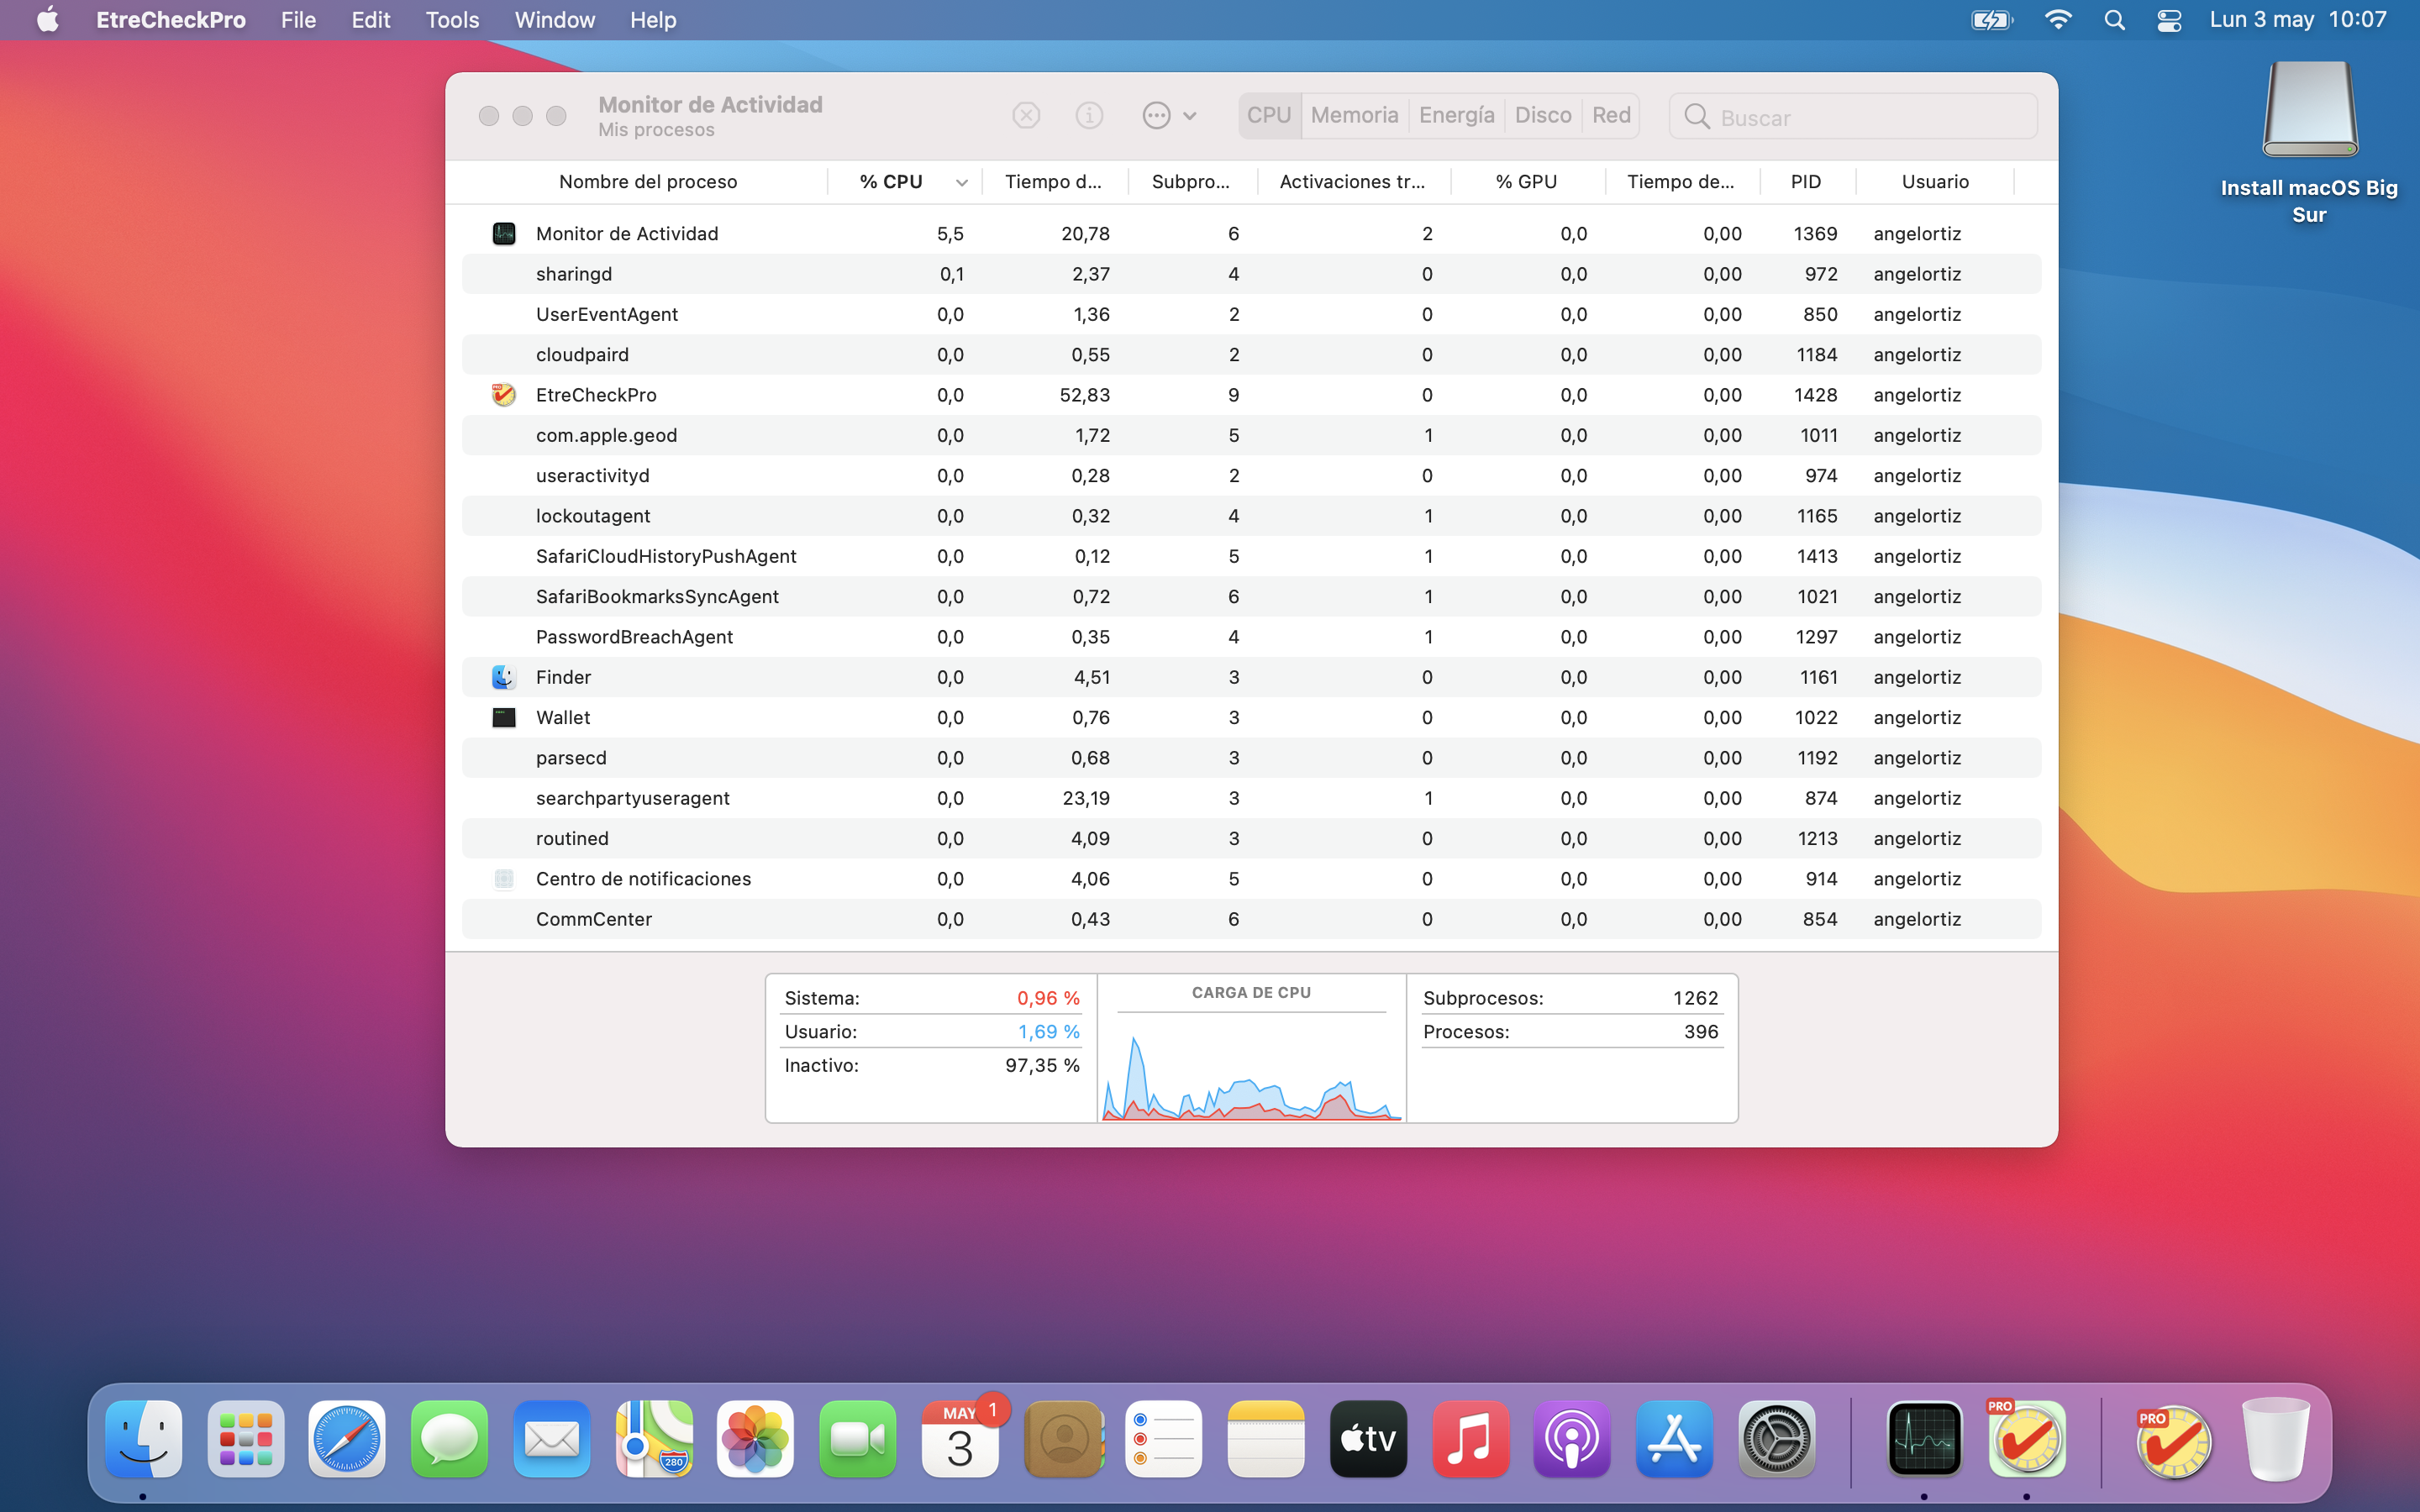The width and height of the screenshot is (2420, 1512).
Task: Sort by Nombre del proceso column
Action: pyautogui.click(x=648, y=182)
